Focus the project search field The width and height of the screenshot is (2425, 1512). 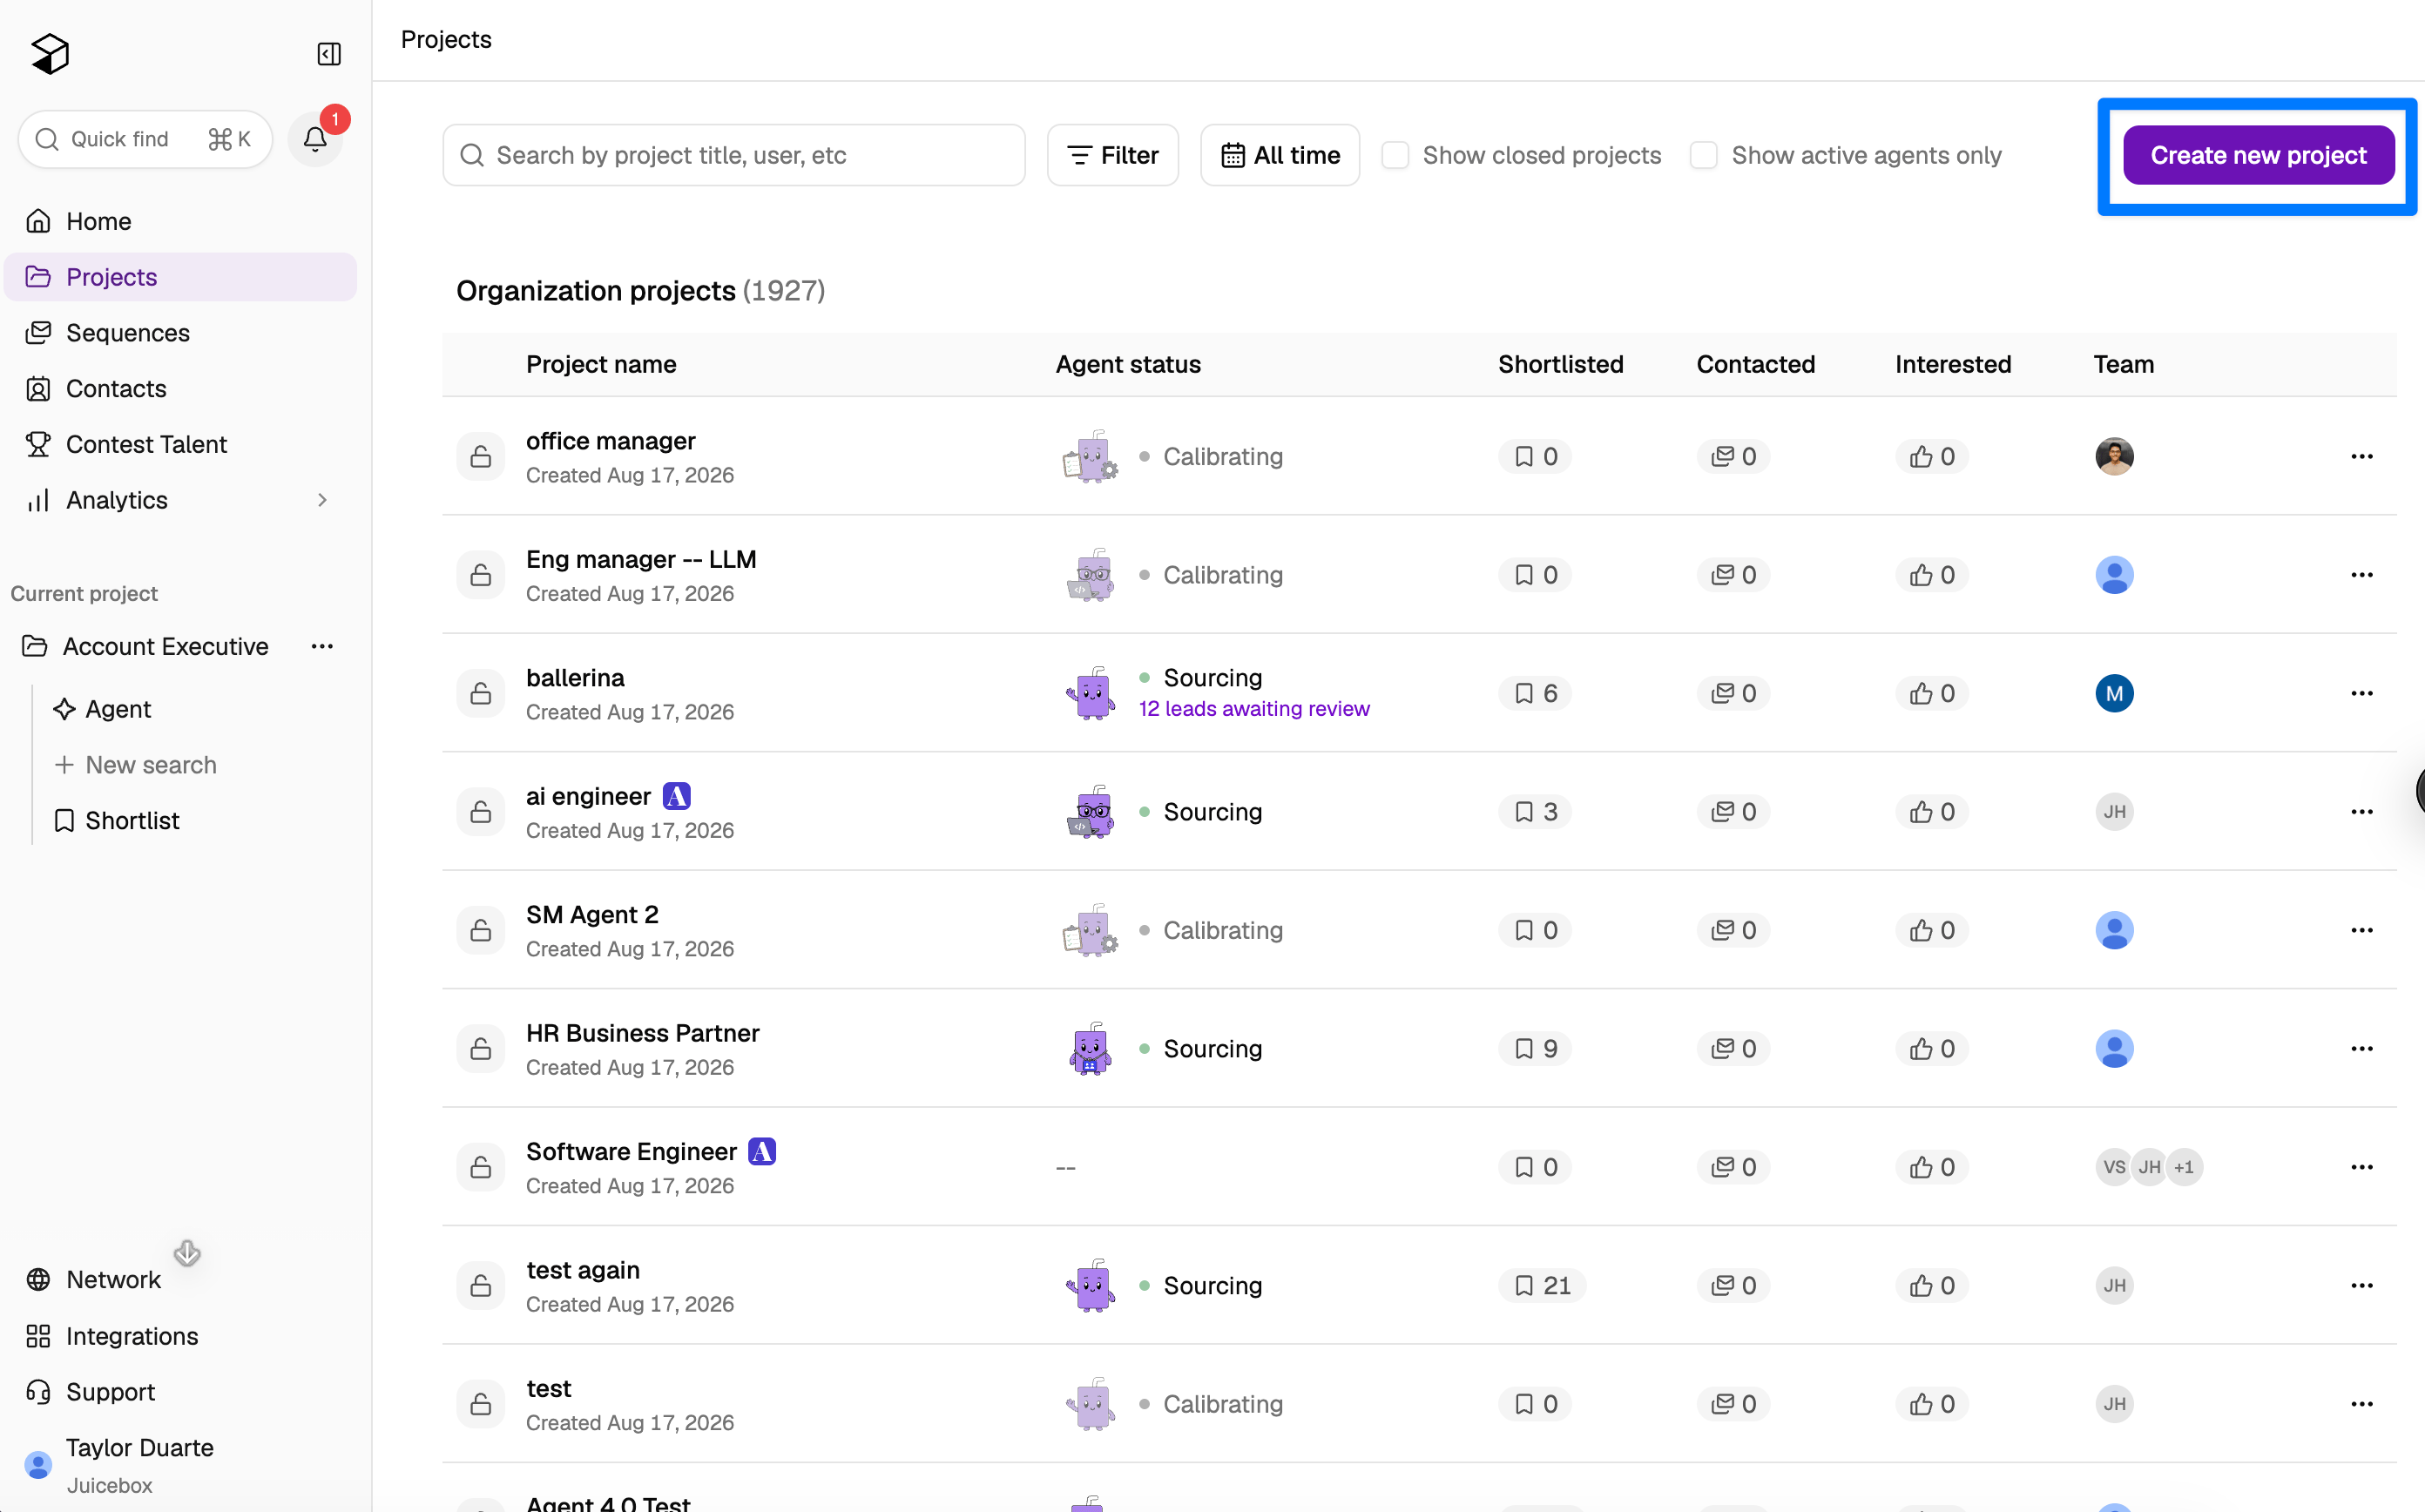coord(733,155)
